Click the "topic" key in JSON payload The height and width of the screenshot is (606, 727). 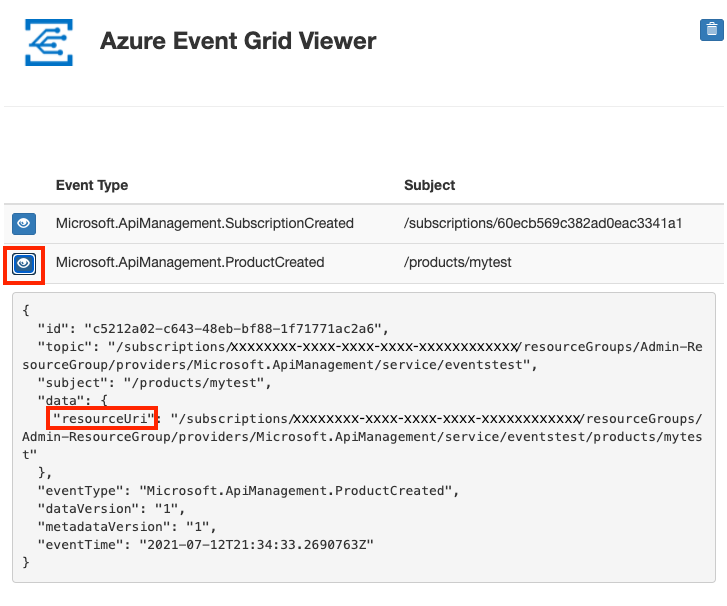(69, 347)
